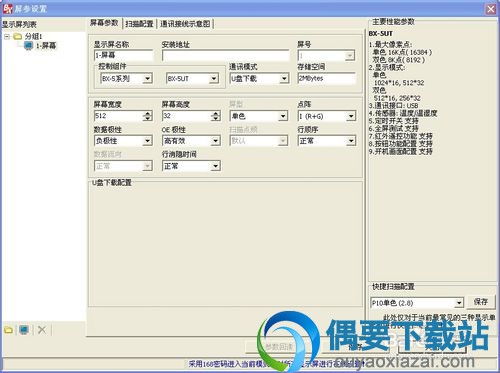
Task: Collapse the 分组1 tree node
Action: [x=7, y=36]
